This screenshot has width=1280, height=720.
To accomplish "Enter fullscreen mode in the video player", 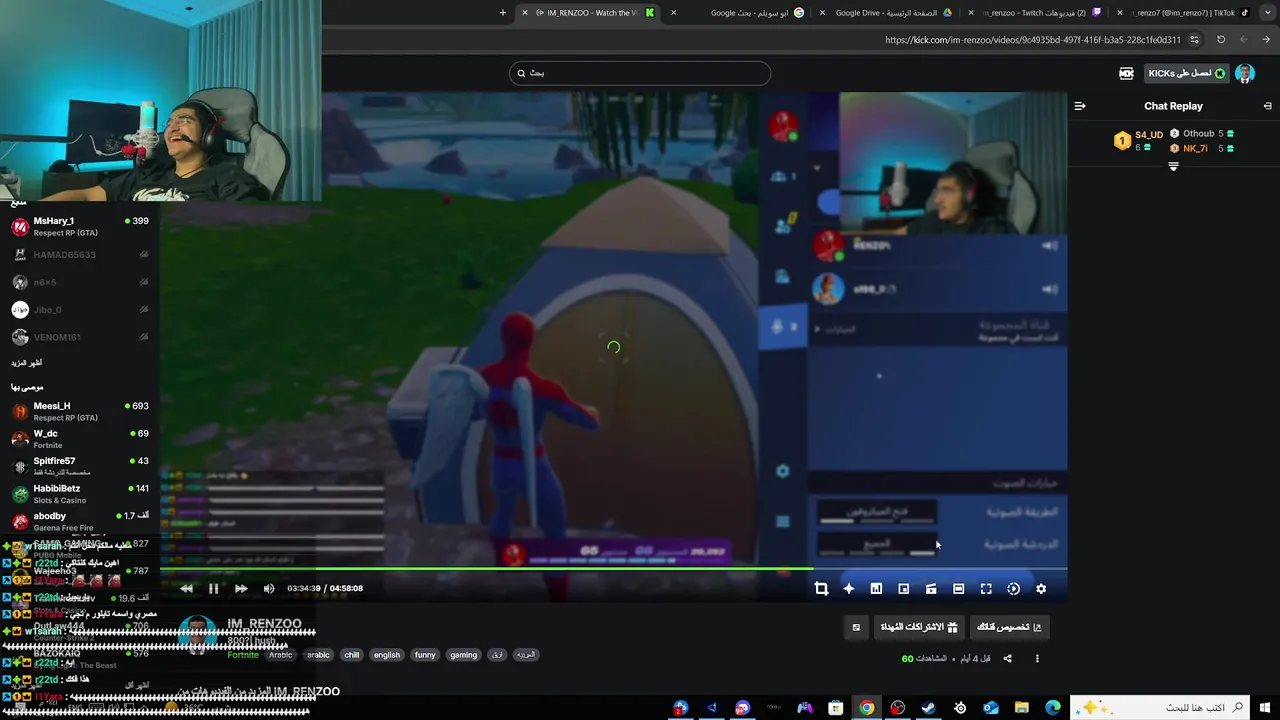I will (986, 589).
